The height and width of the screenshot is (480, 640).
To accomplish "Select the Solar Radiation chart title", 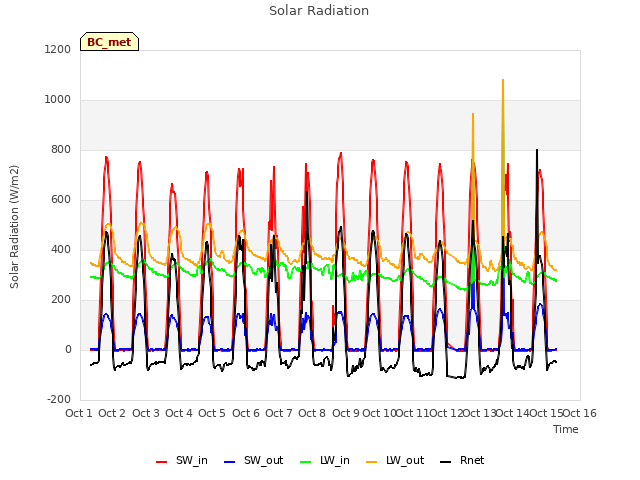I will [319, 11].
